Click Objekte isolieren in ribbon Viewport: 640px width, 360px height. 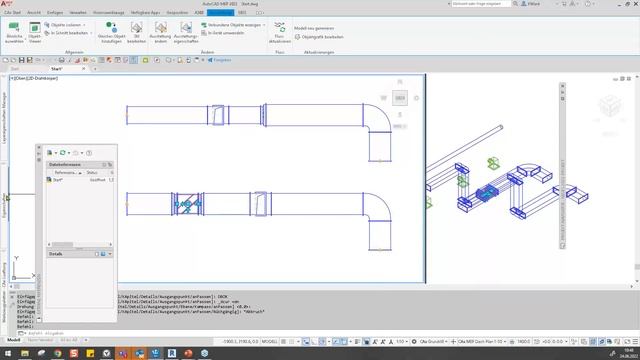tap(63, 25)
